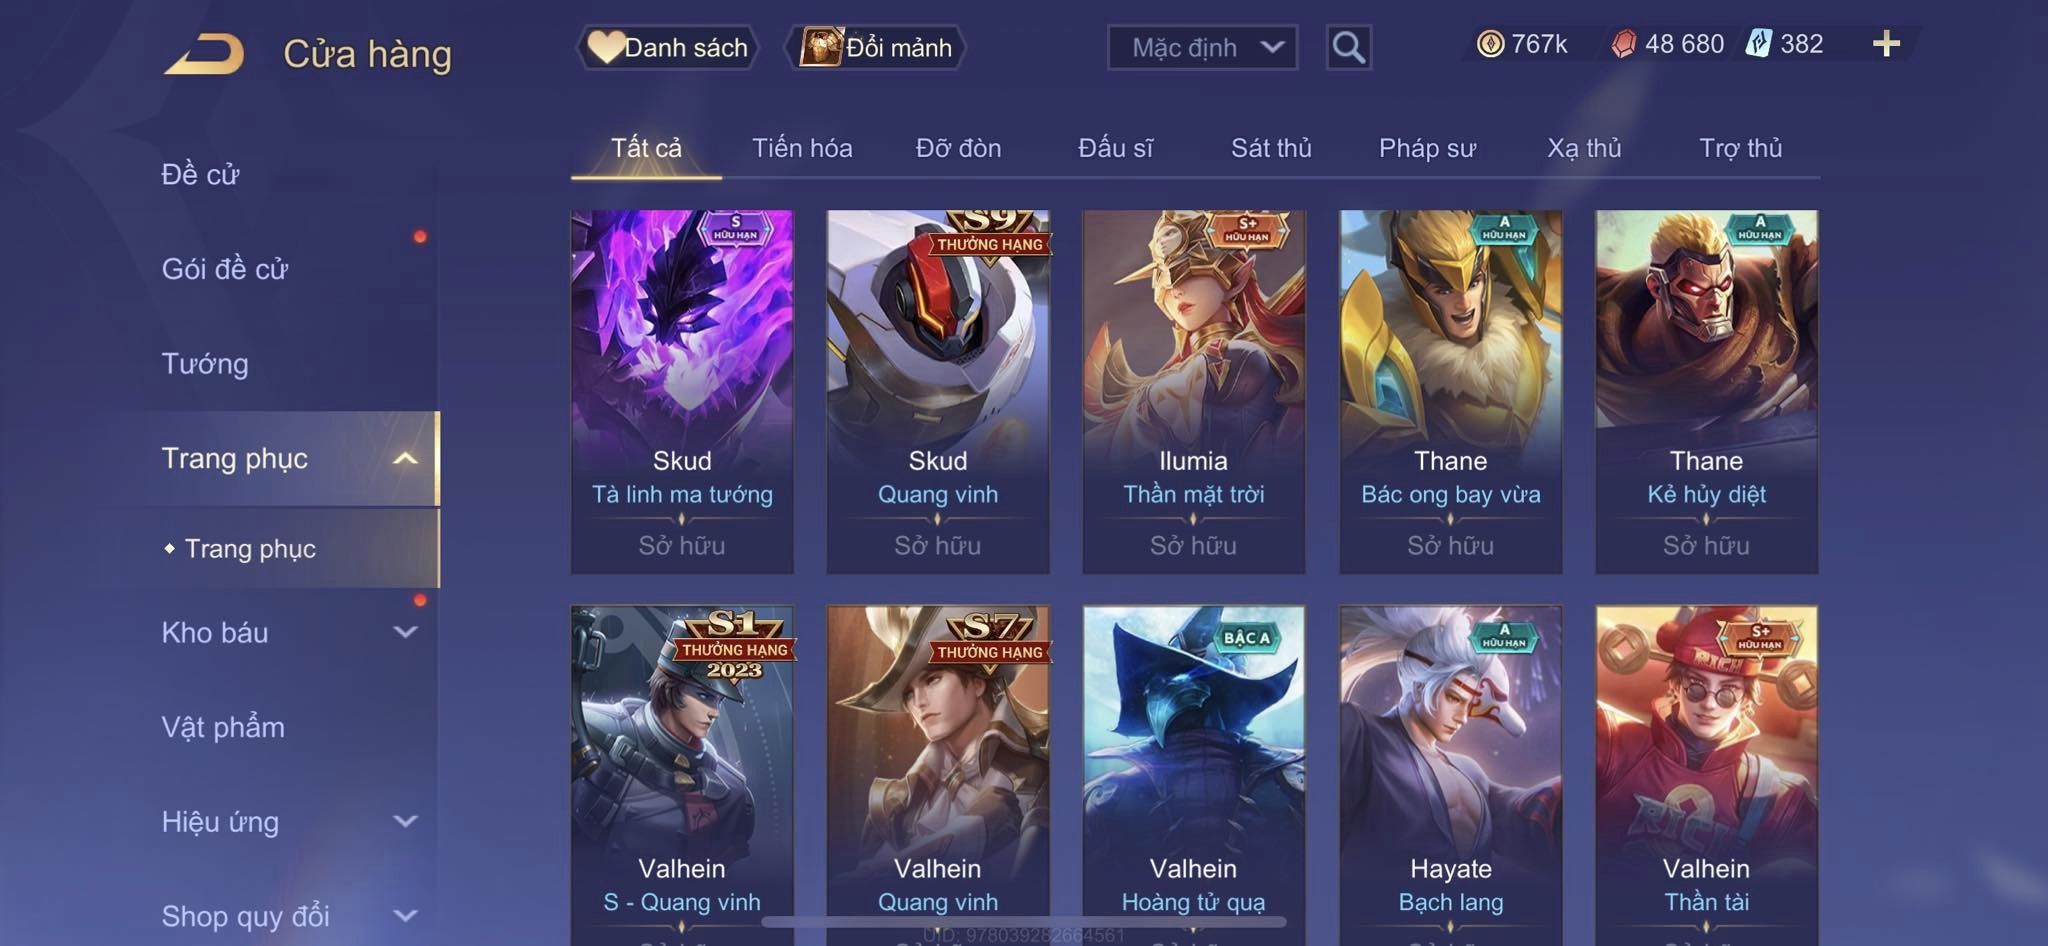Tap the red gem currency icon
2048x946 pixels.
tap(1624, 44)
